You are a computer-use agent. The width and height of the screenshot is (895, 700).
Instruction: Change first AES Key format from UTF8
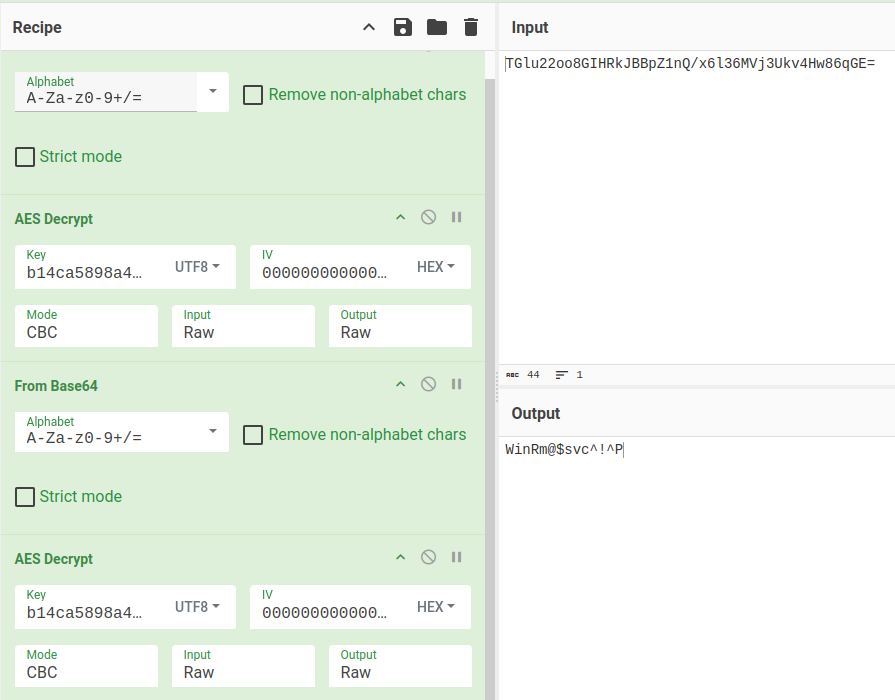(x=198, y=267)
